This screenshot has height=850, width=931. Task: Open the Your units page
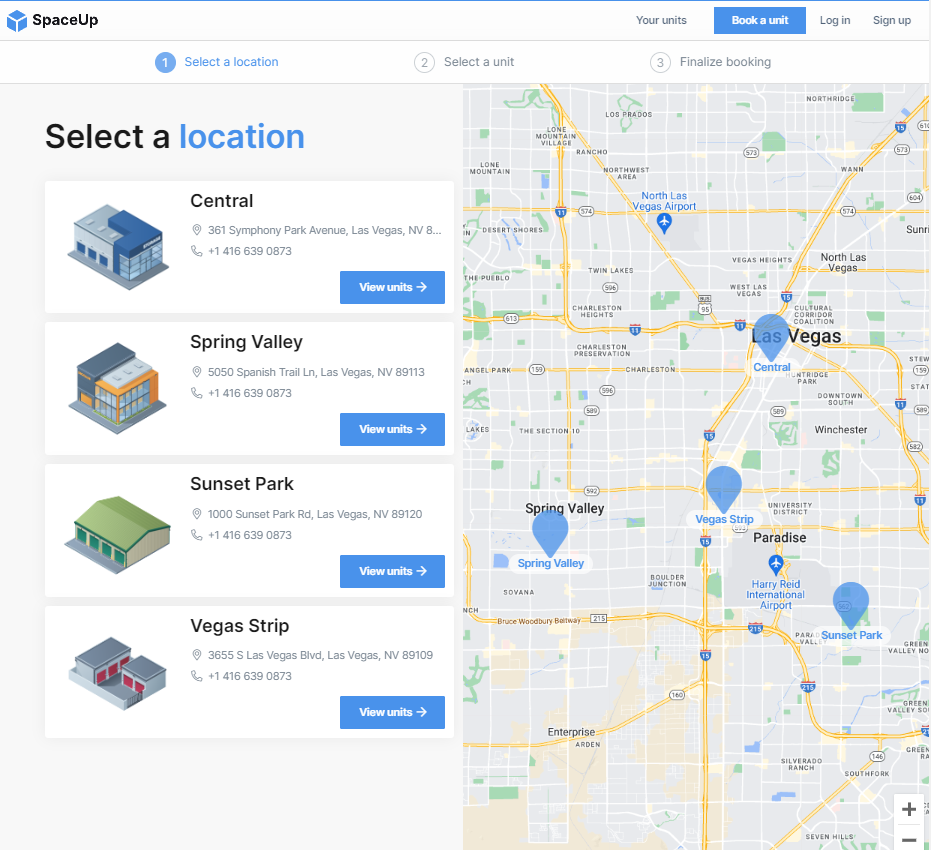click(x=661, y=20)
